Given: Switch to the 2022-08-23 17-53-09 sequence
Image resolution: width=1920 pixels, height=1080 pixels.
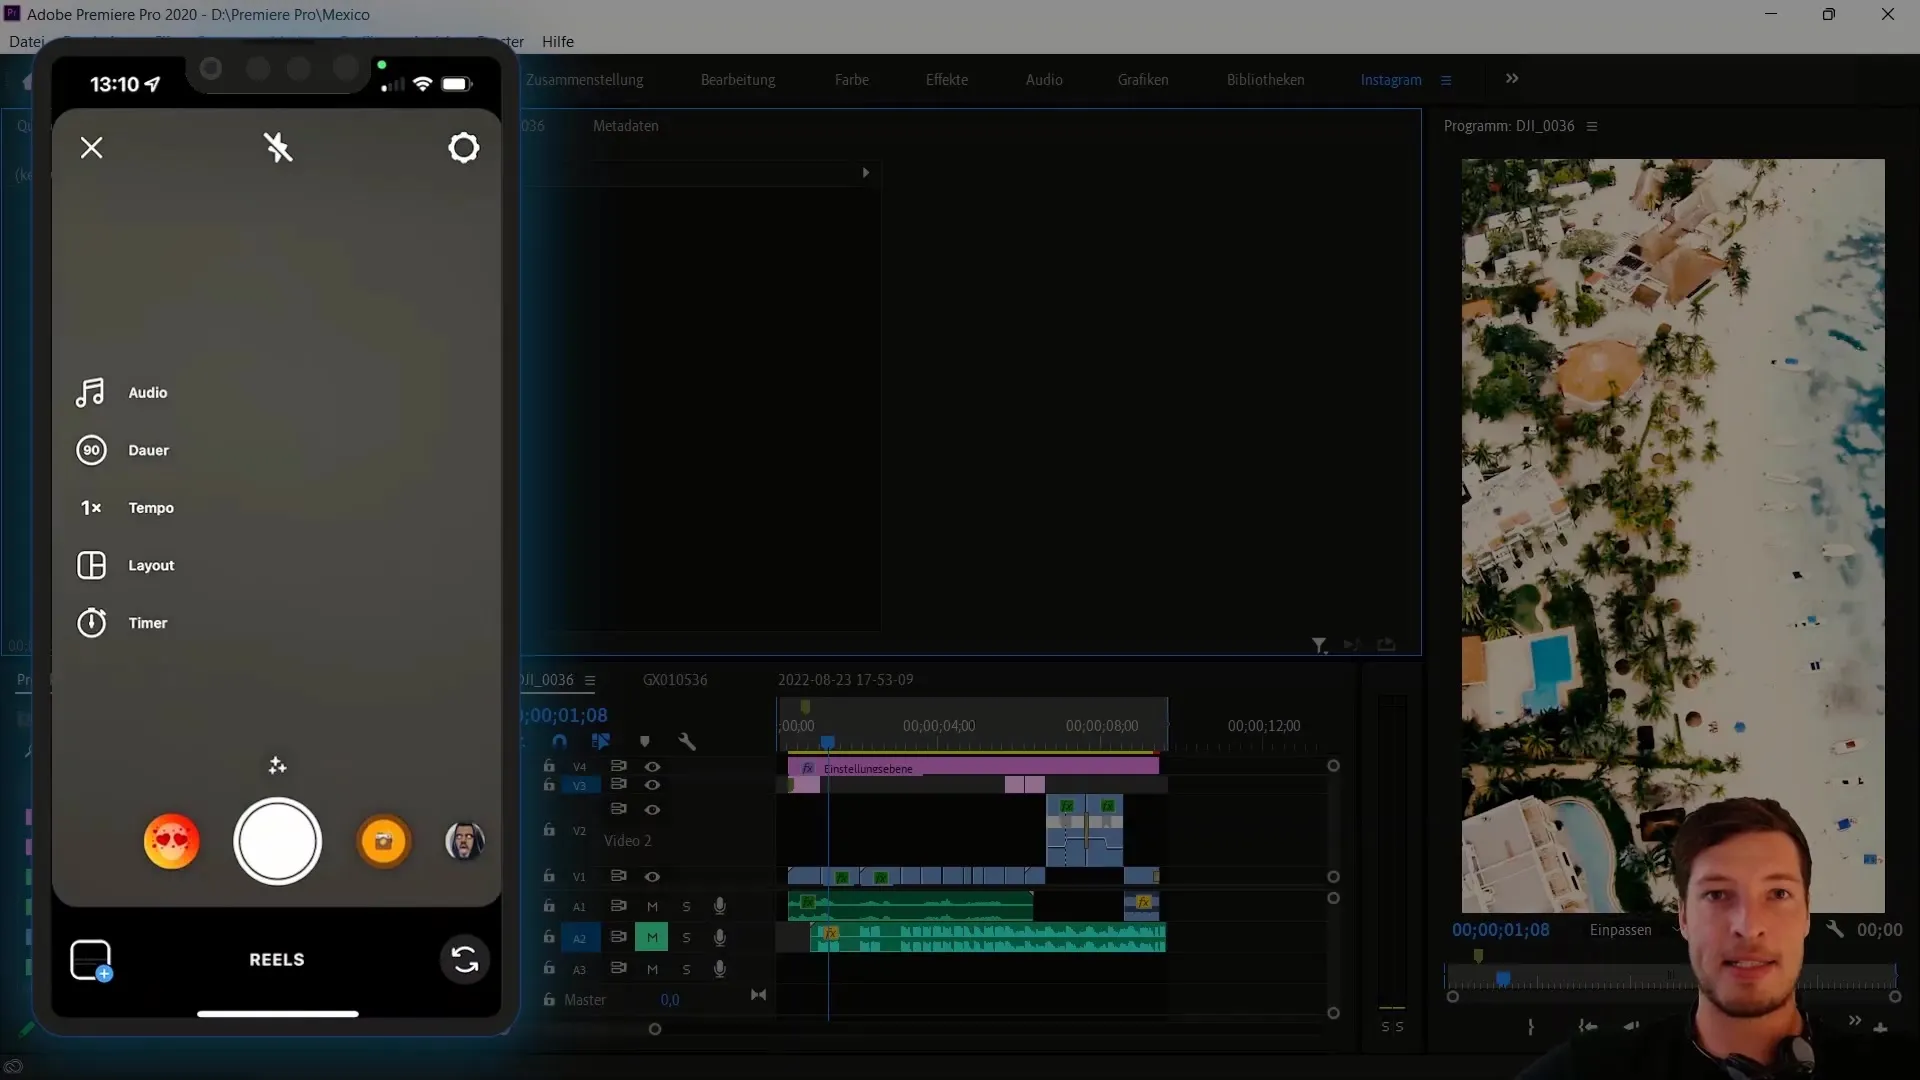Looking at the screenshot, I should (x=845, y=680).
